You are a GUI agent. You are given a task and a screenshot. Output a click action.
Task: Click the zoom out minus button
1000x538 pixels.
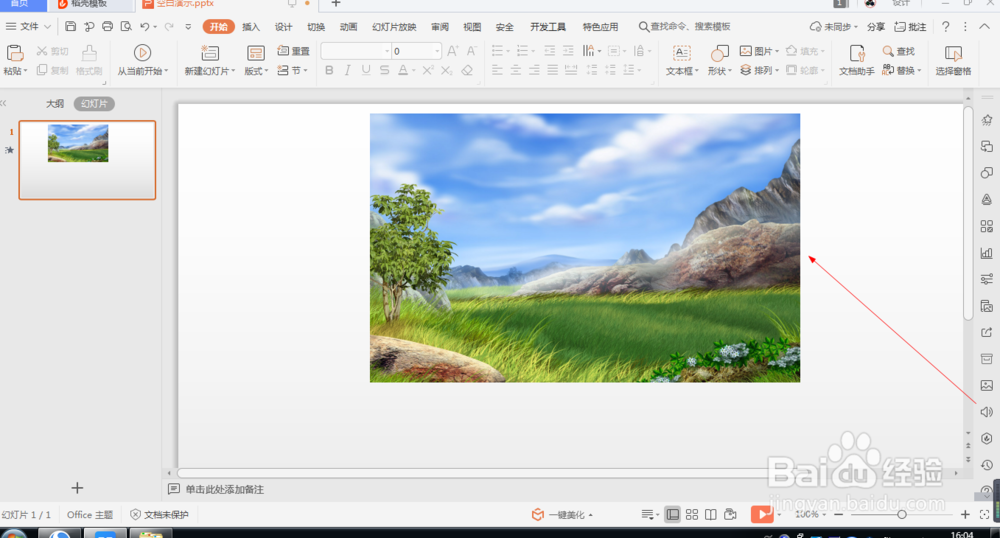coord(839,514)
